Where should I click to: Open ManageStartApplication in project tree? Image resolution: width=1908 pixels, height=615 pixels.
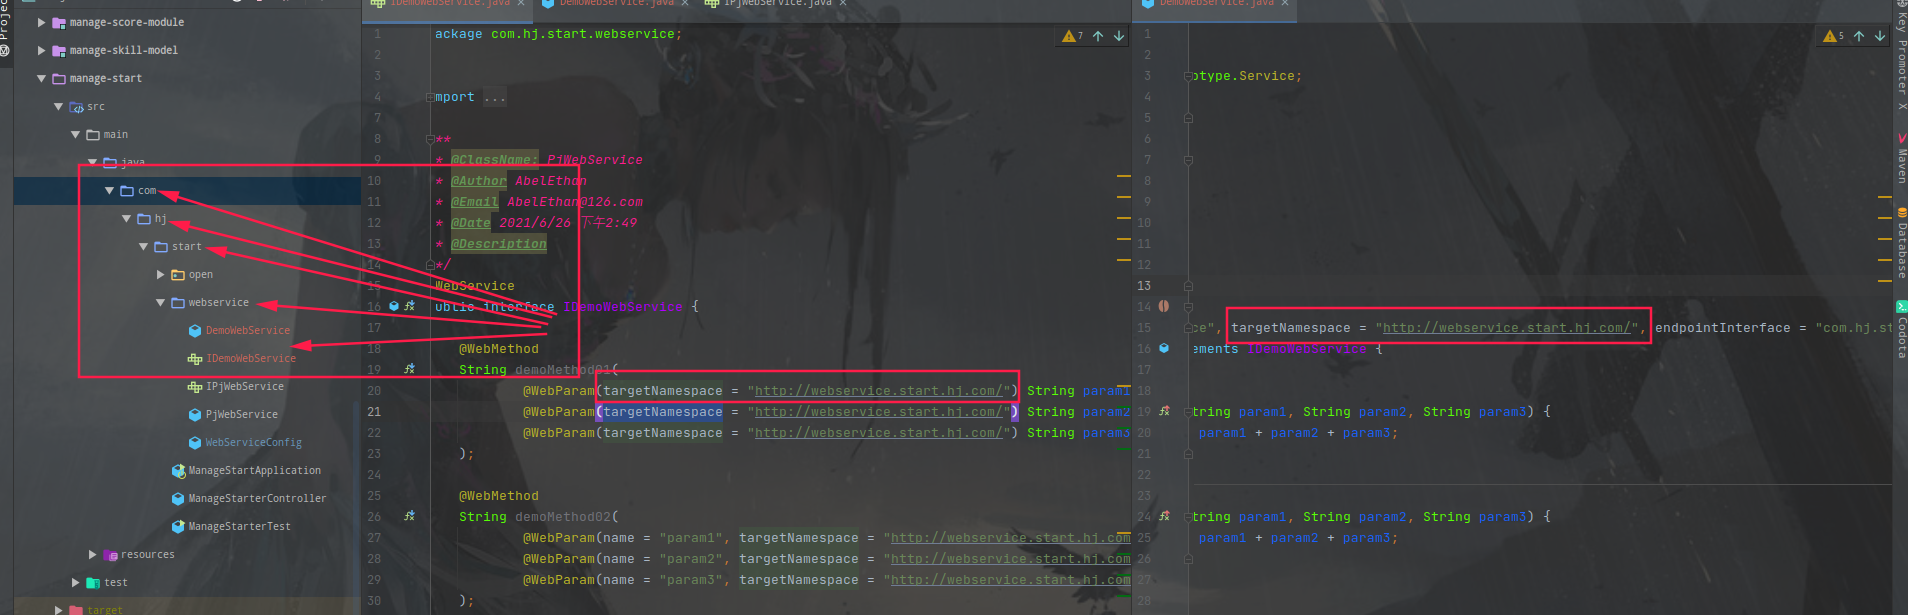[255, 470]
